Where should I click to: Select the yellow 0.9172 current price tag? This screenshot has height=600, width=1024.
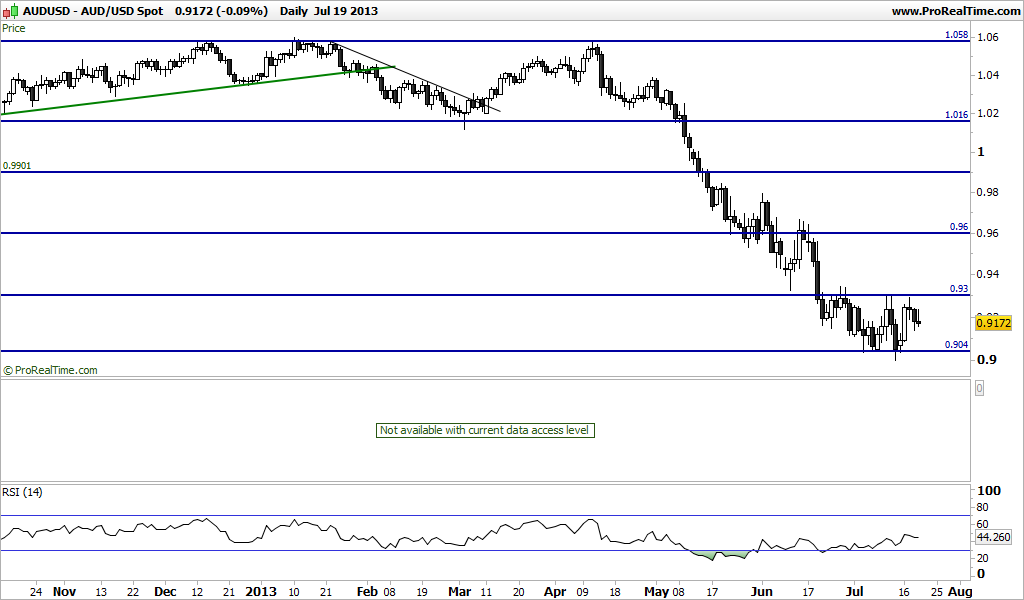[993, 323]
